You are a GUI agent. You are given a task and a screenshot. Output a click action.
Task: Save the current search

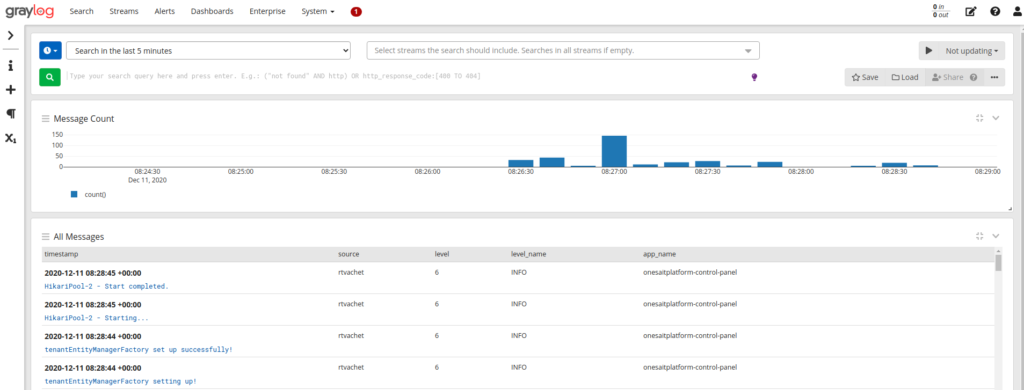click(x=865, y=77)
